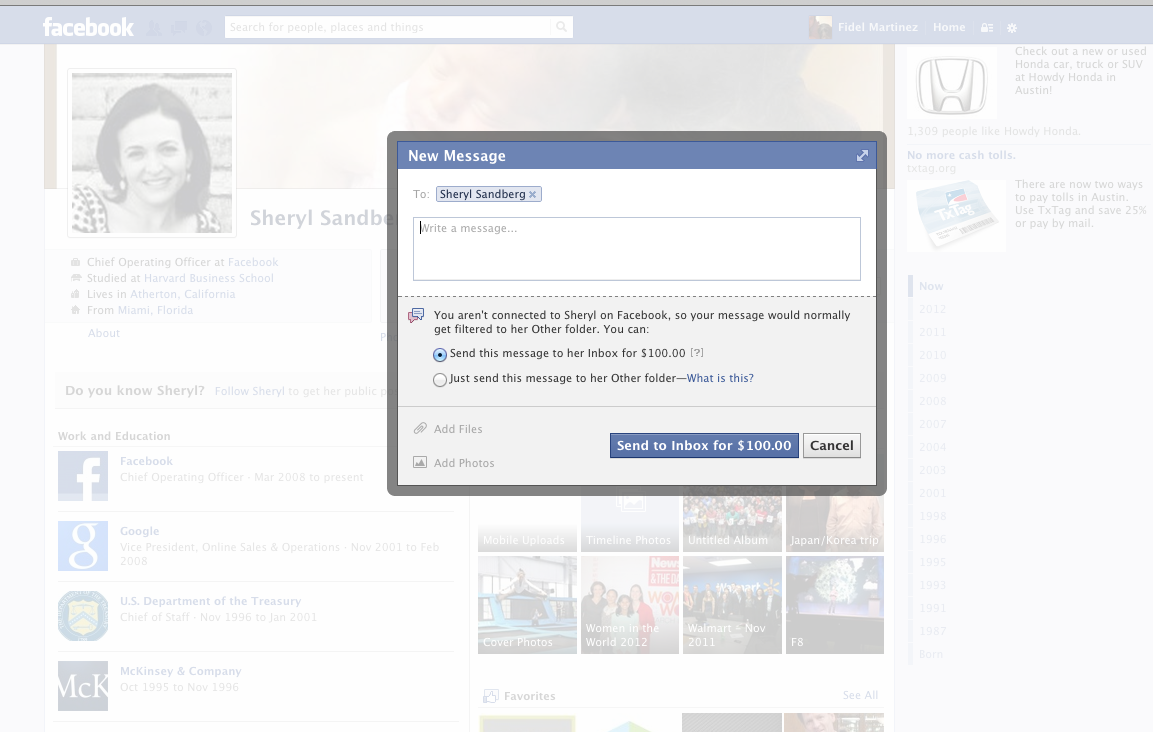Jump to Now on the timeline
Image resolution: width=1153 pixels, height=732 pixels.
[x=931, y=286]
